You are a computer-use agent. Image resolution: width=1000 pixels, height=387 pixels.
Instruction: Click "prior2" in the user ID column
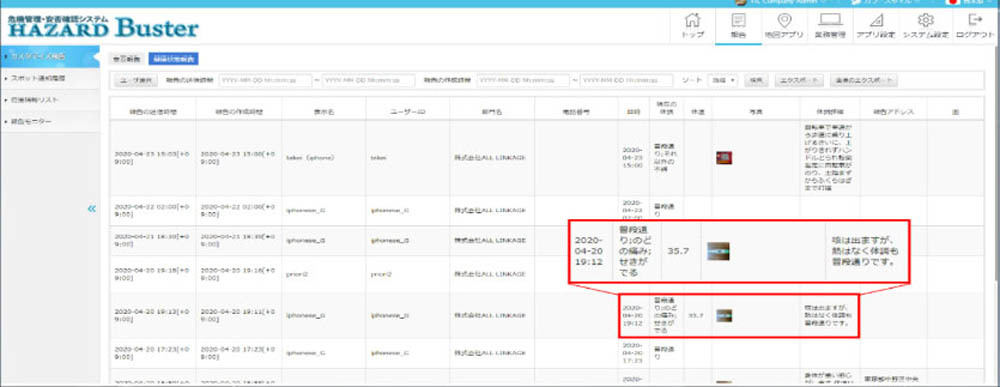[x=381, y=274]
